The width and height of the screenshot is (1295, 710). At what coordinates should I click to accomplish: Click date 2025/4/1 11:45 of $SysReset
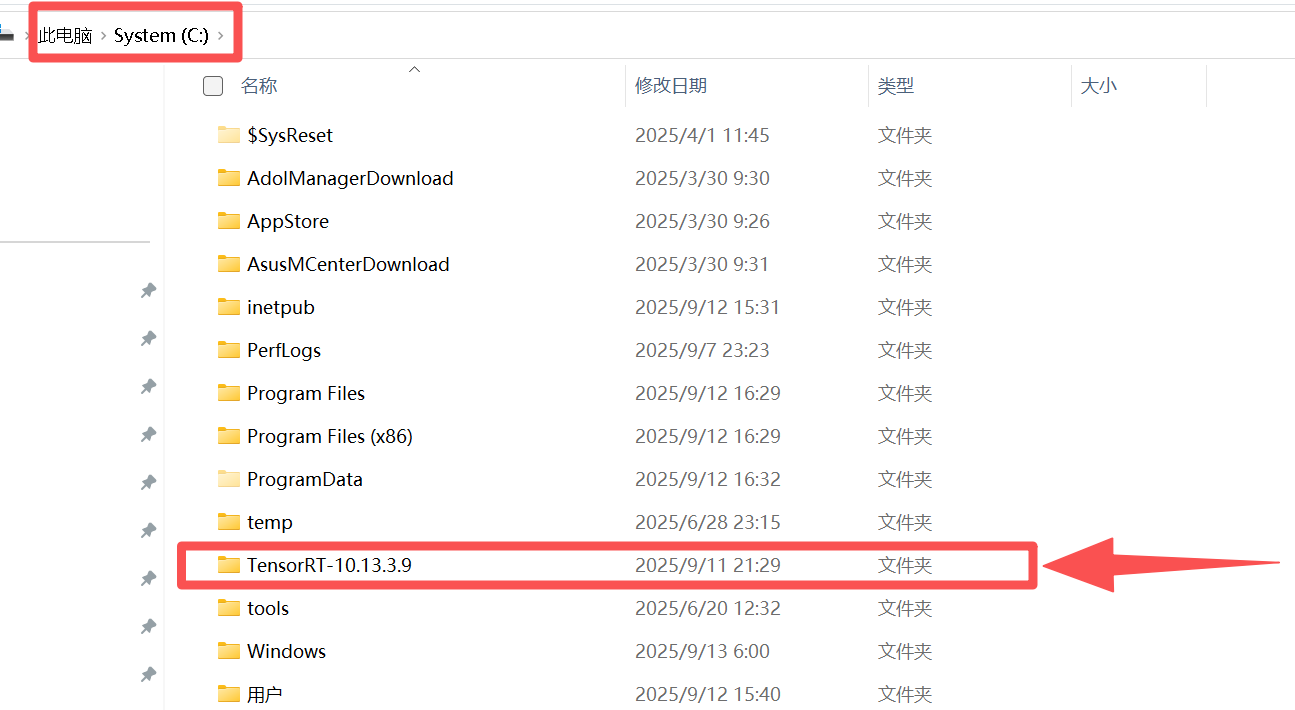[x=702, y=135]
